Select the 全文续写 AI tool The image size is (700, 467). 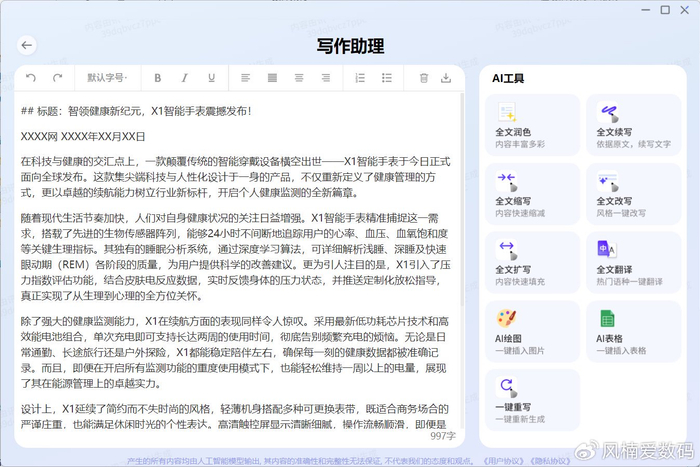[x=630, y=125]
